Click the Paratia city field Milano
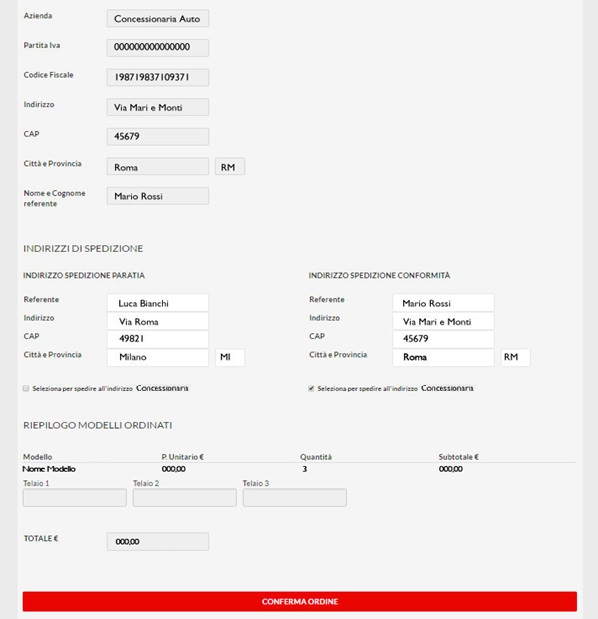Image resolution: width=598 pixels, height=619 pixels. pyautogui.click(x=157, y=357)
